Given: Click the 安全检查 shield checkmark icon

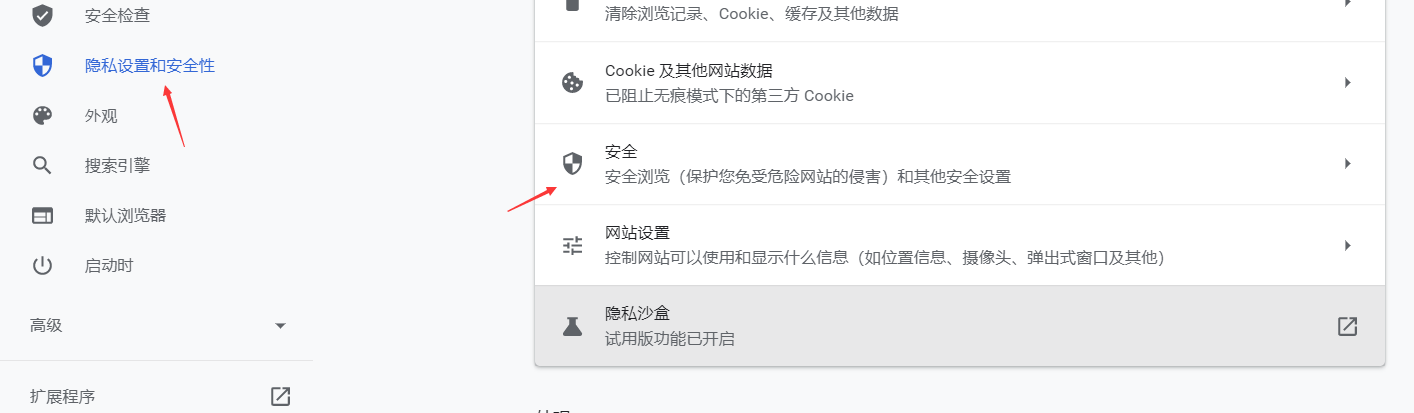Looking at the screenshot, I should (42, 16).
